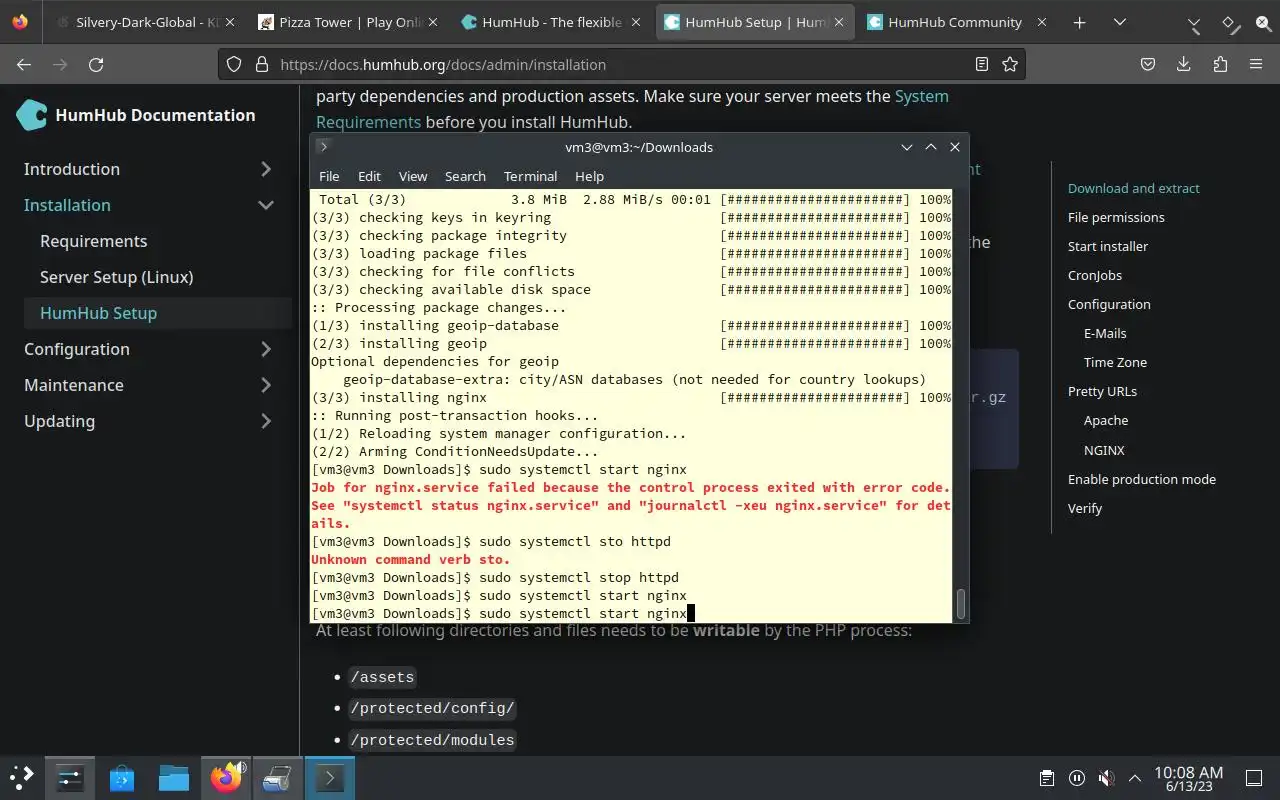The width and height of the screenshot is (1280, 800).
Task: Click the Firefox back arrow button
Action: tap(24, 64)
